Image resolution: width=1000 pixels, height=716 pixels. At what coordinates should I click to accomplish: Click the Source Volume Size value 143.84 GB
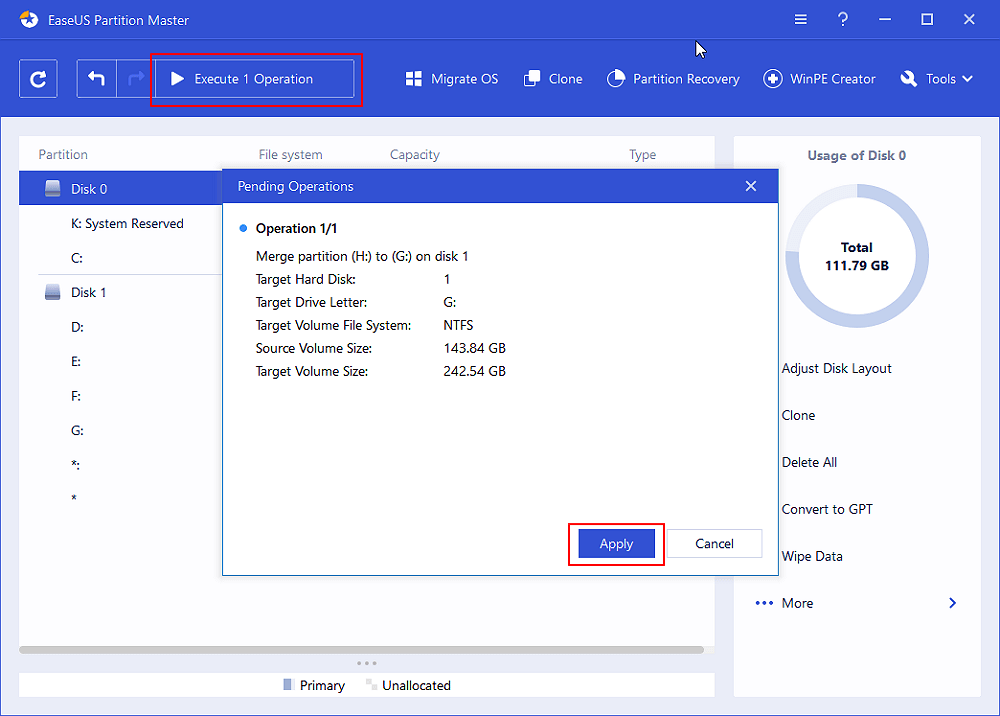[x=474, y=348]
